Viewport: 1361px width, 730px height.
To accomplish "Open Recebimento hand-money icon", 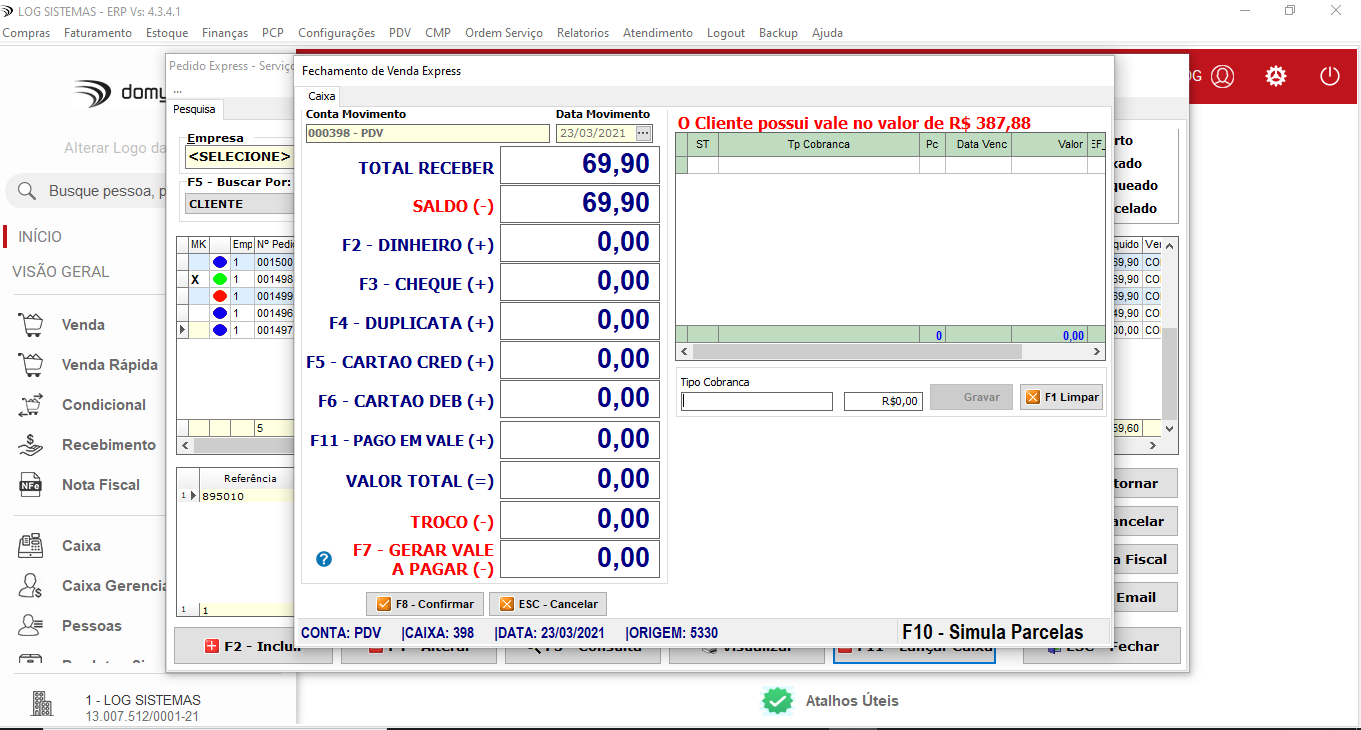I will click(x=31, y=445).
